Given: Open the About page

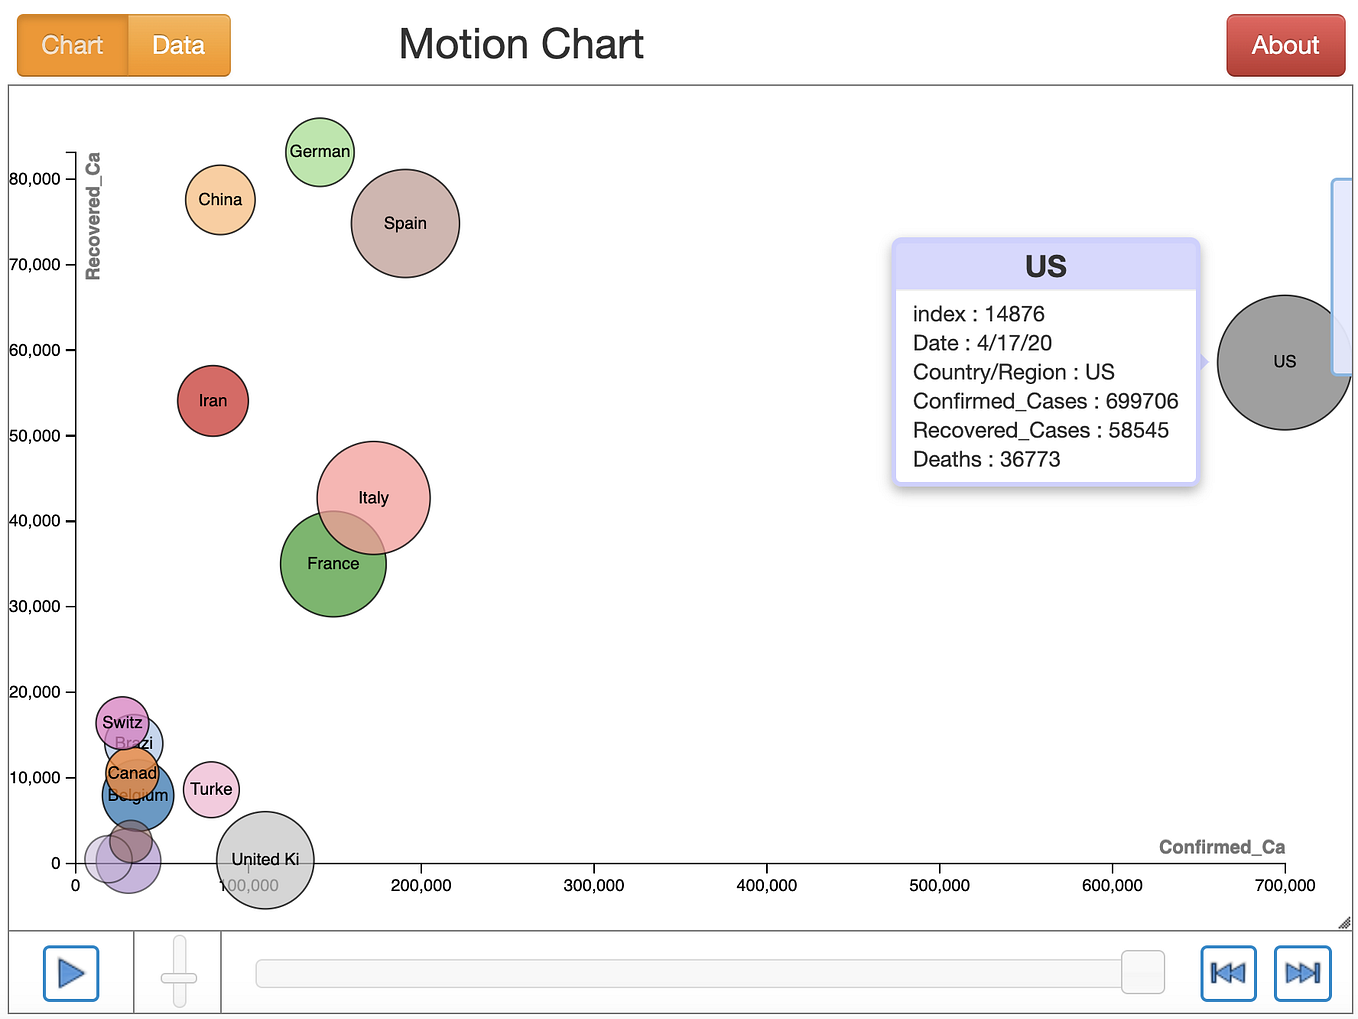Looking at the screenshot, I should pos(1285,45).
